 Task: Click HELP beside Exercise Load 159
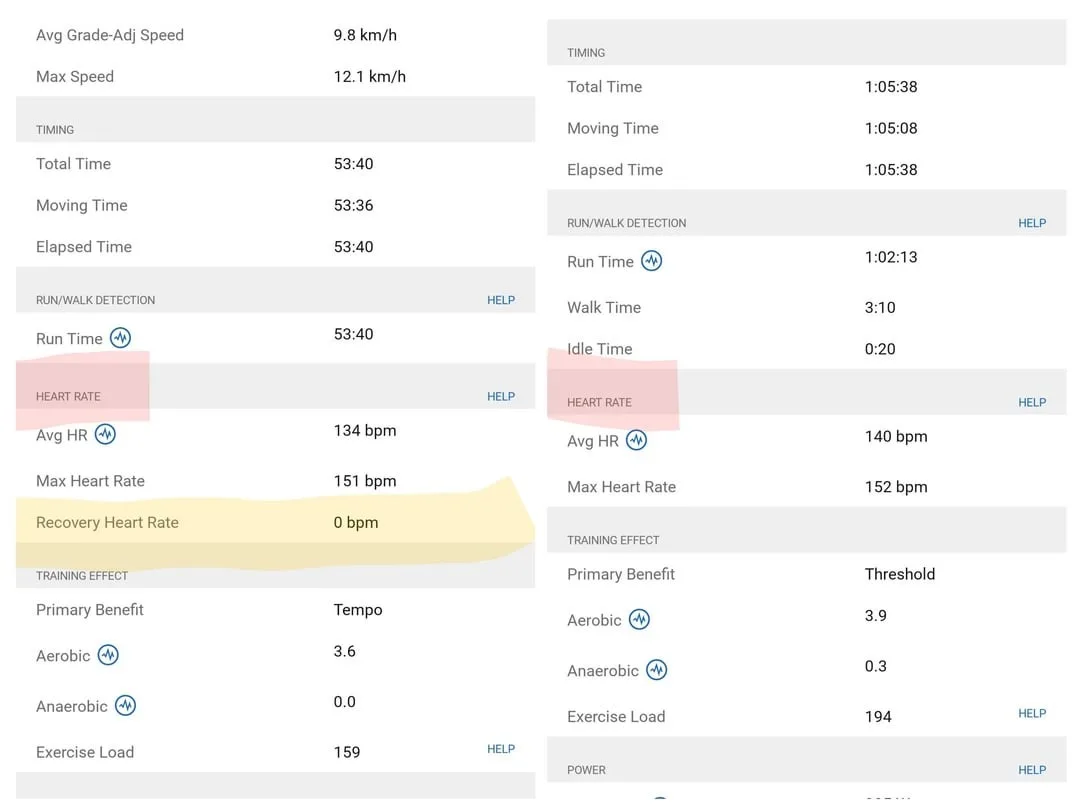pyautogui.click(x=501, y=749)
